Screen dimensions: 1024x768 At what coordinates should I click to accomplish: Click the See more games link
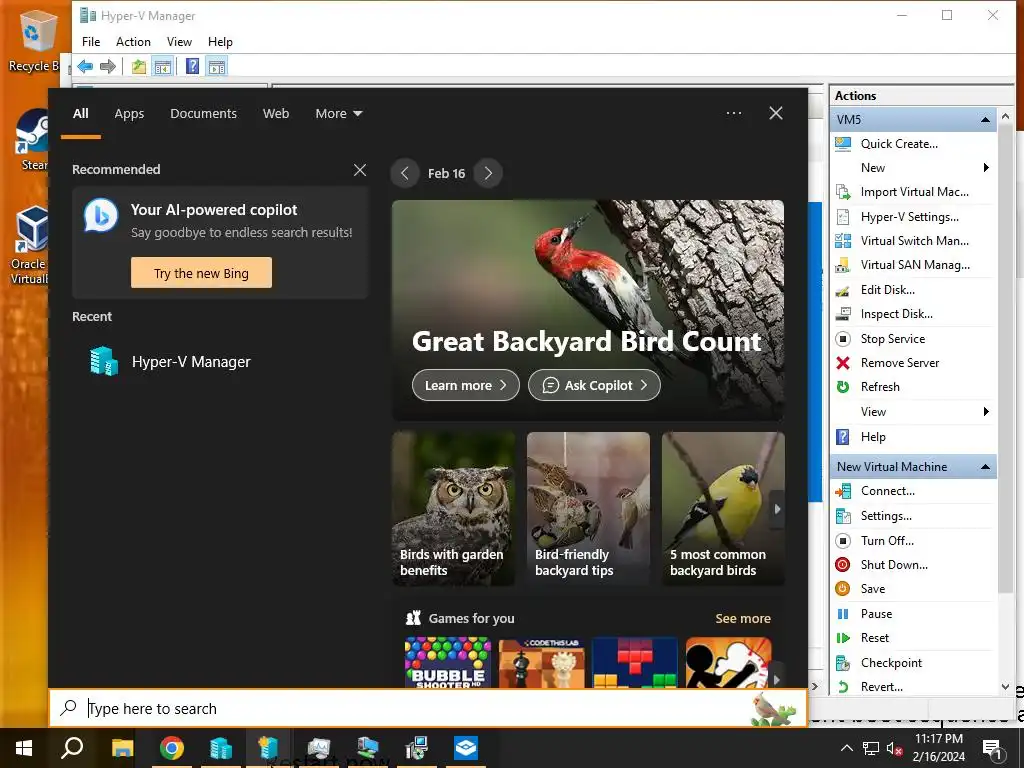coord(743,618)
